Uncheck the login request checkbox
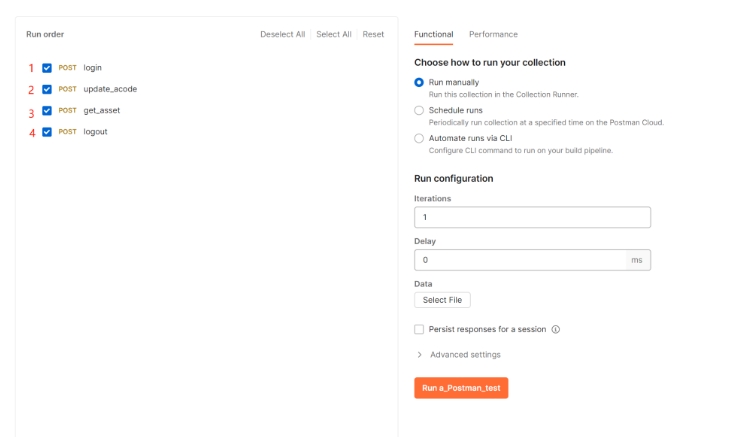The height and width of the screenshot is (437, 741). 47,68
